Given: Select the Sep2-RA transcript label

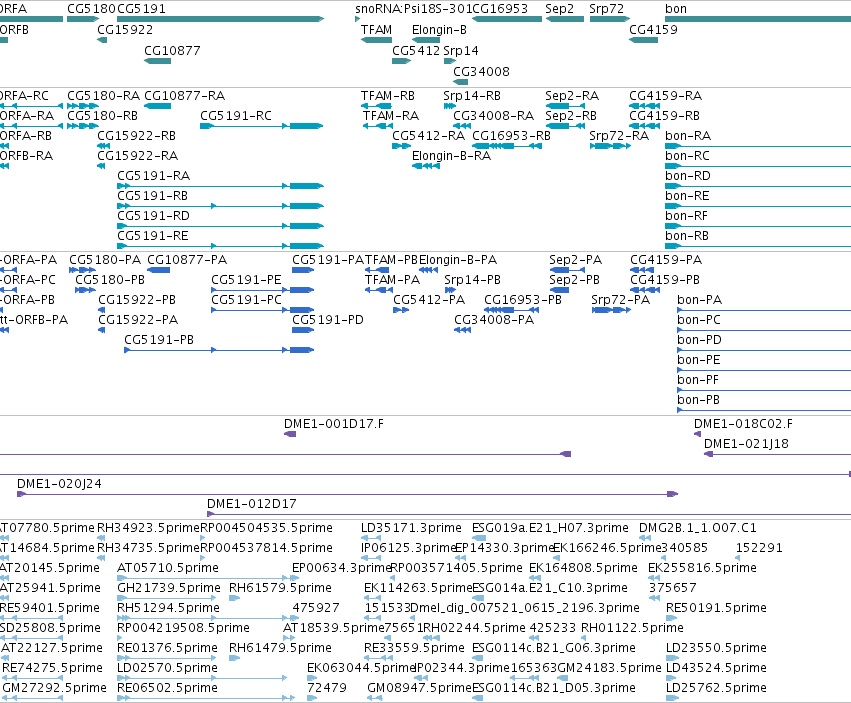Looking at the screenshot, I should coord(572,96).
